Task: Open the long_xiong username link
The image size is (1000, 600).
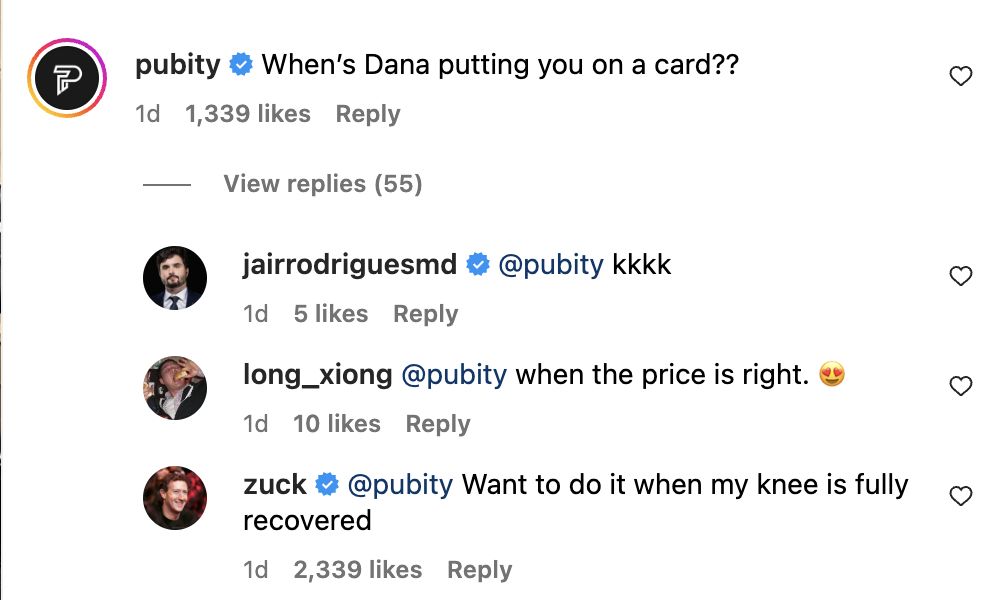Action: click(317, 375)
